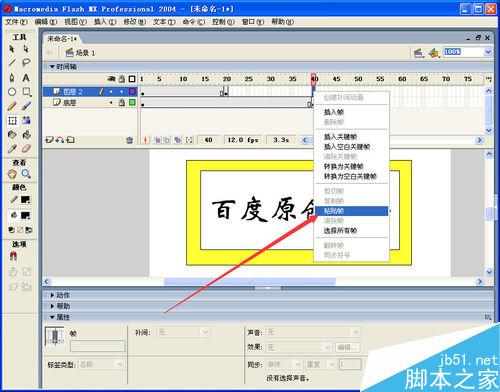Screen dimensions: 500x392
Task: Click the Center Frame timeline icon
Action: (145, 140)
